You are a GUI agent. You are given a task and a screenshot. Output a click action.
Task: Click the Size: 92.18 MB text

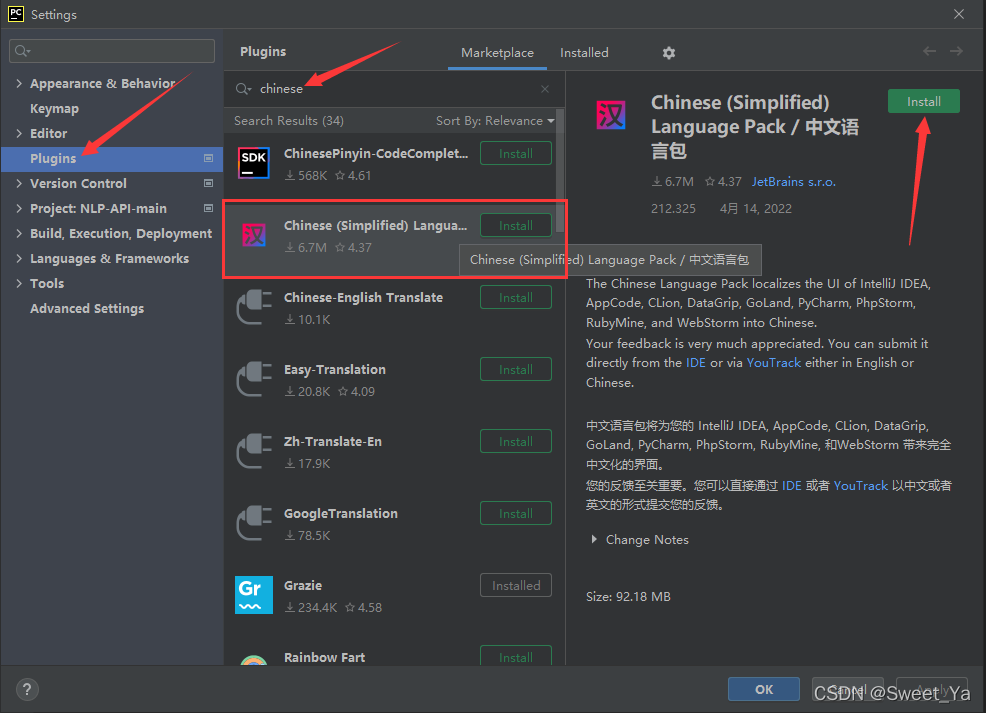coord(628,597)
